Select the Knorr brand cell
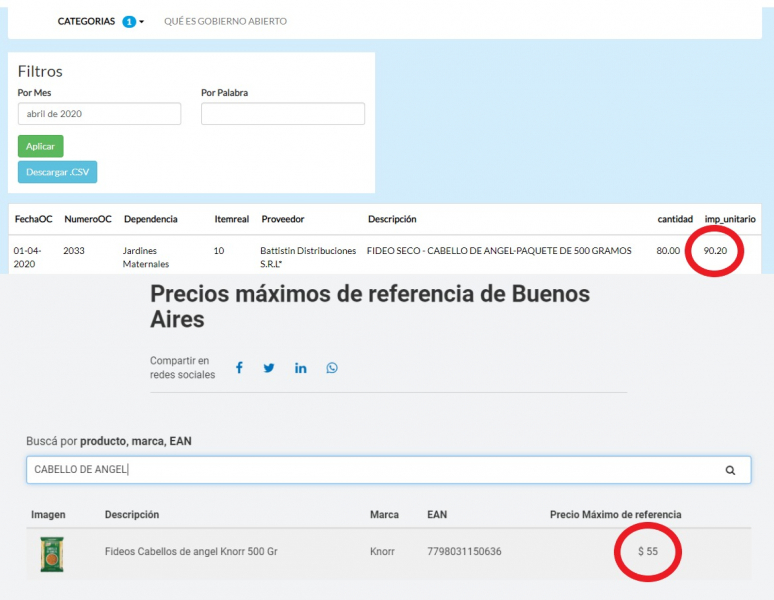This screenshot has width=774, height=600. coord(383,552)
